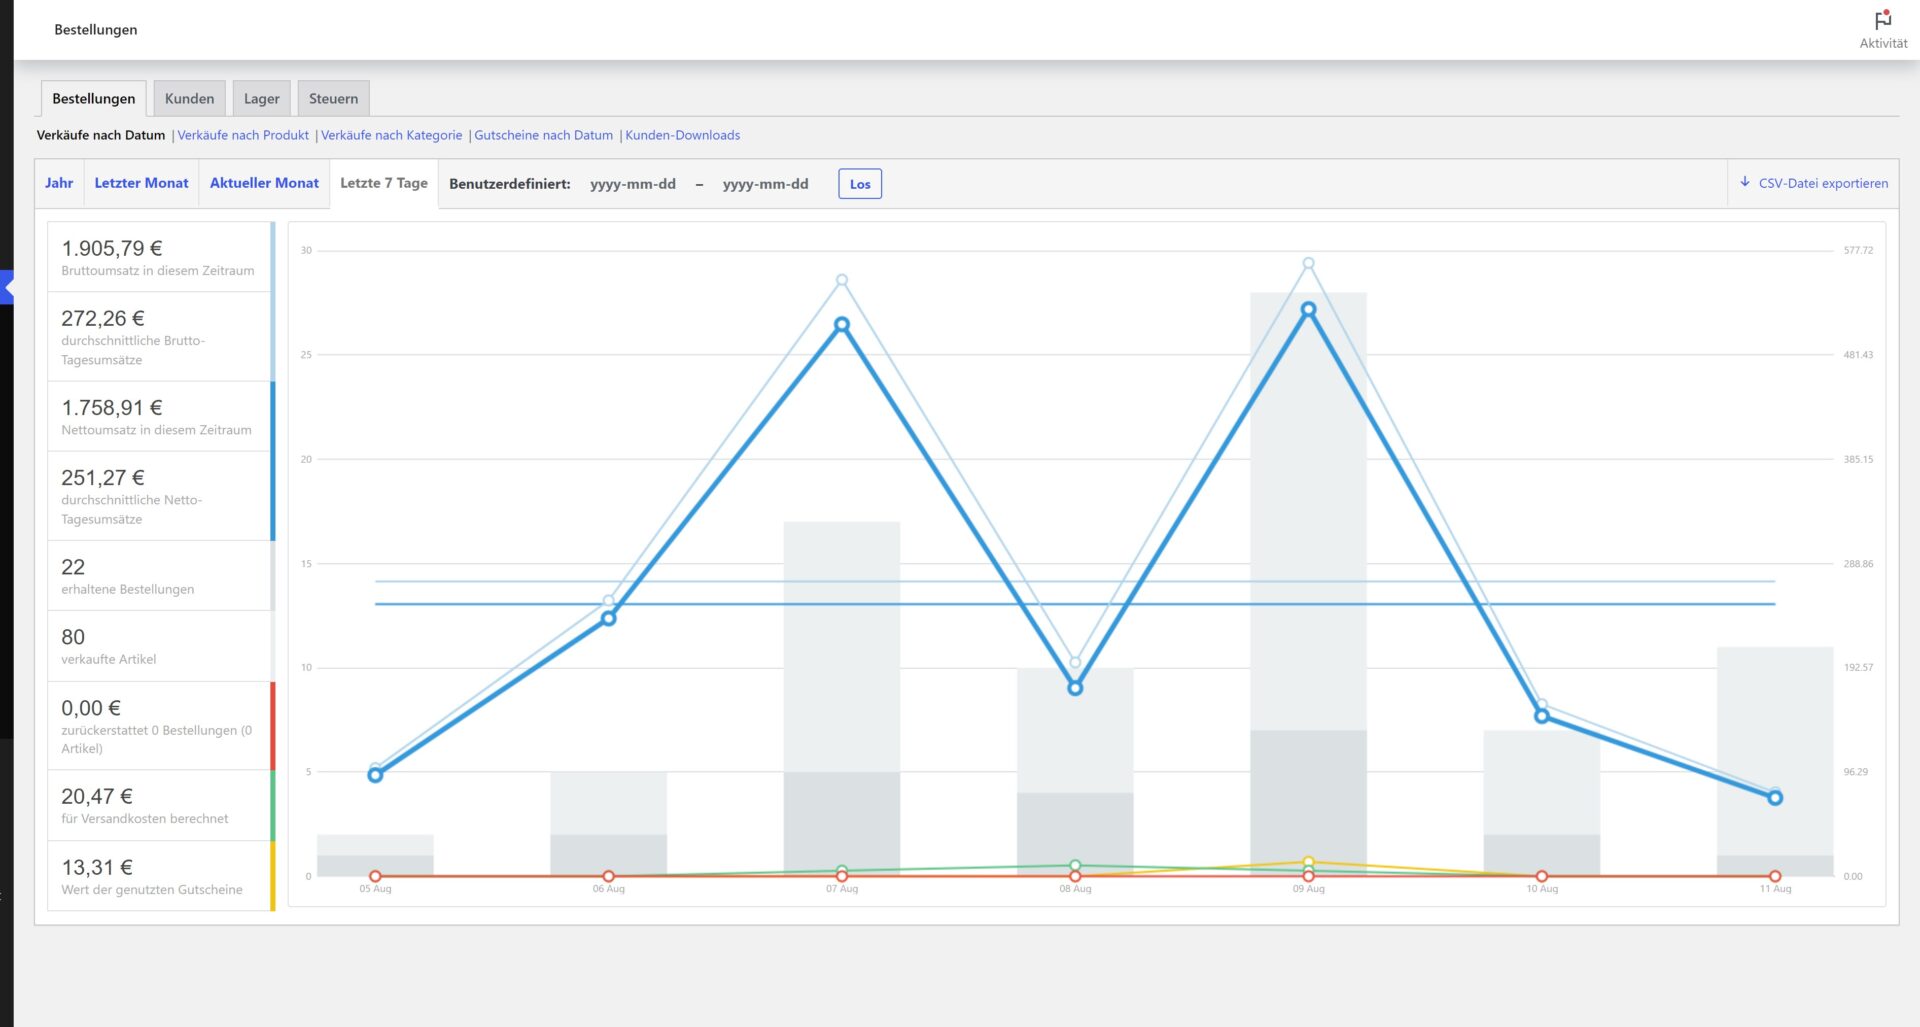Viewport: 1920px width, 1027px height.
Task: Click the yellow color strip beside Gutscheine value
Action: (x=274, y=876)
